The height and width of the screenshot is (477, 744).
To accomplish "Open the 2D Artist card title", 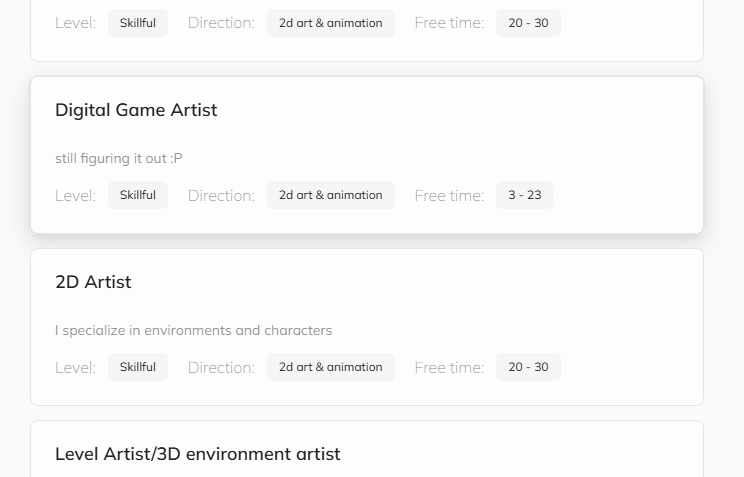I will tap(93, 282).
